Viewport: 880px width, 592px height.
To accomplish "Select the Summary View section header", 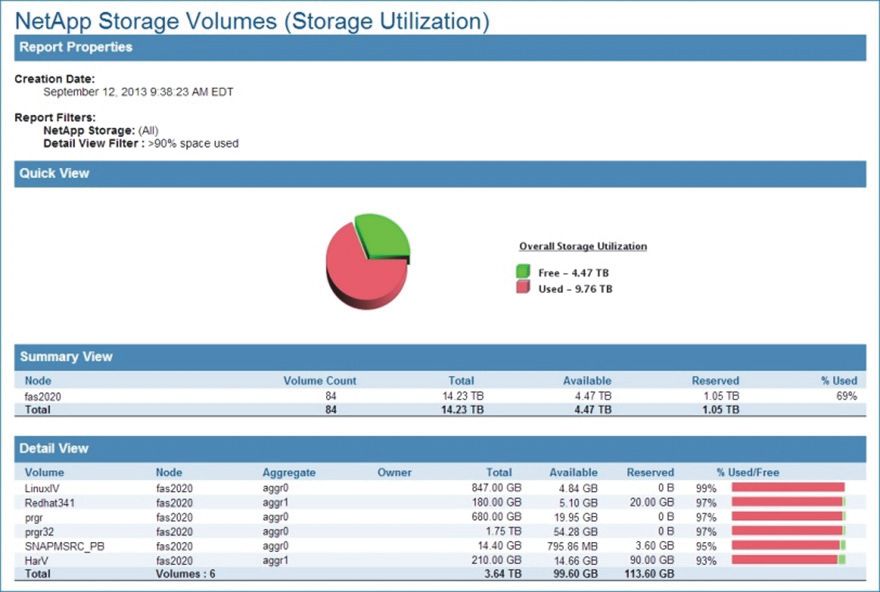I will [x=440, y=357].
